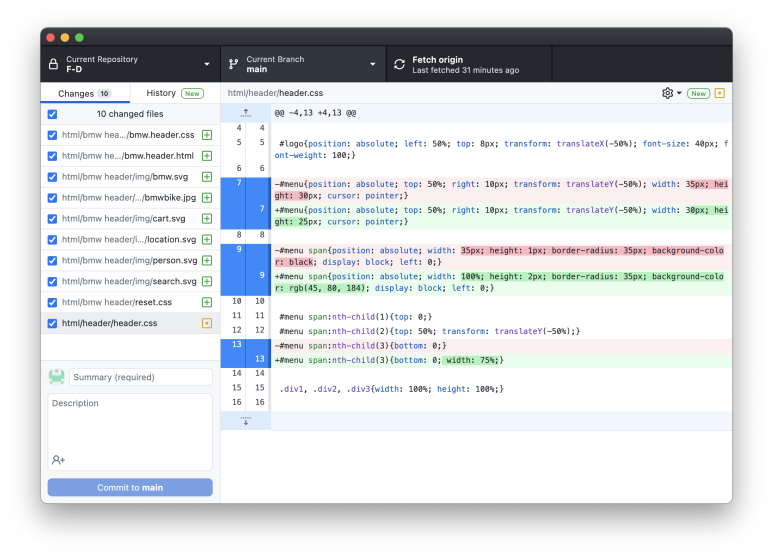Viewport: 773px width, 557px height.
Task: Uncheck html/header/header.css file checkbox
Action: point(52,323)
